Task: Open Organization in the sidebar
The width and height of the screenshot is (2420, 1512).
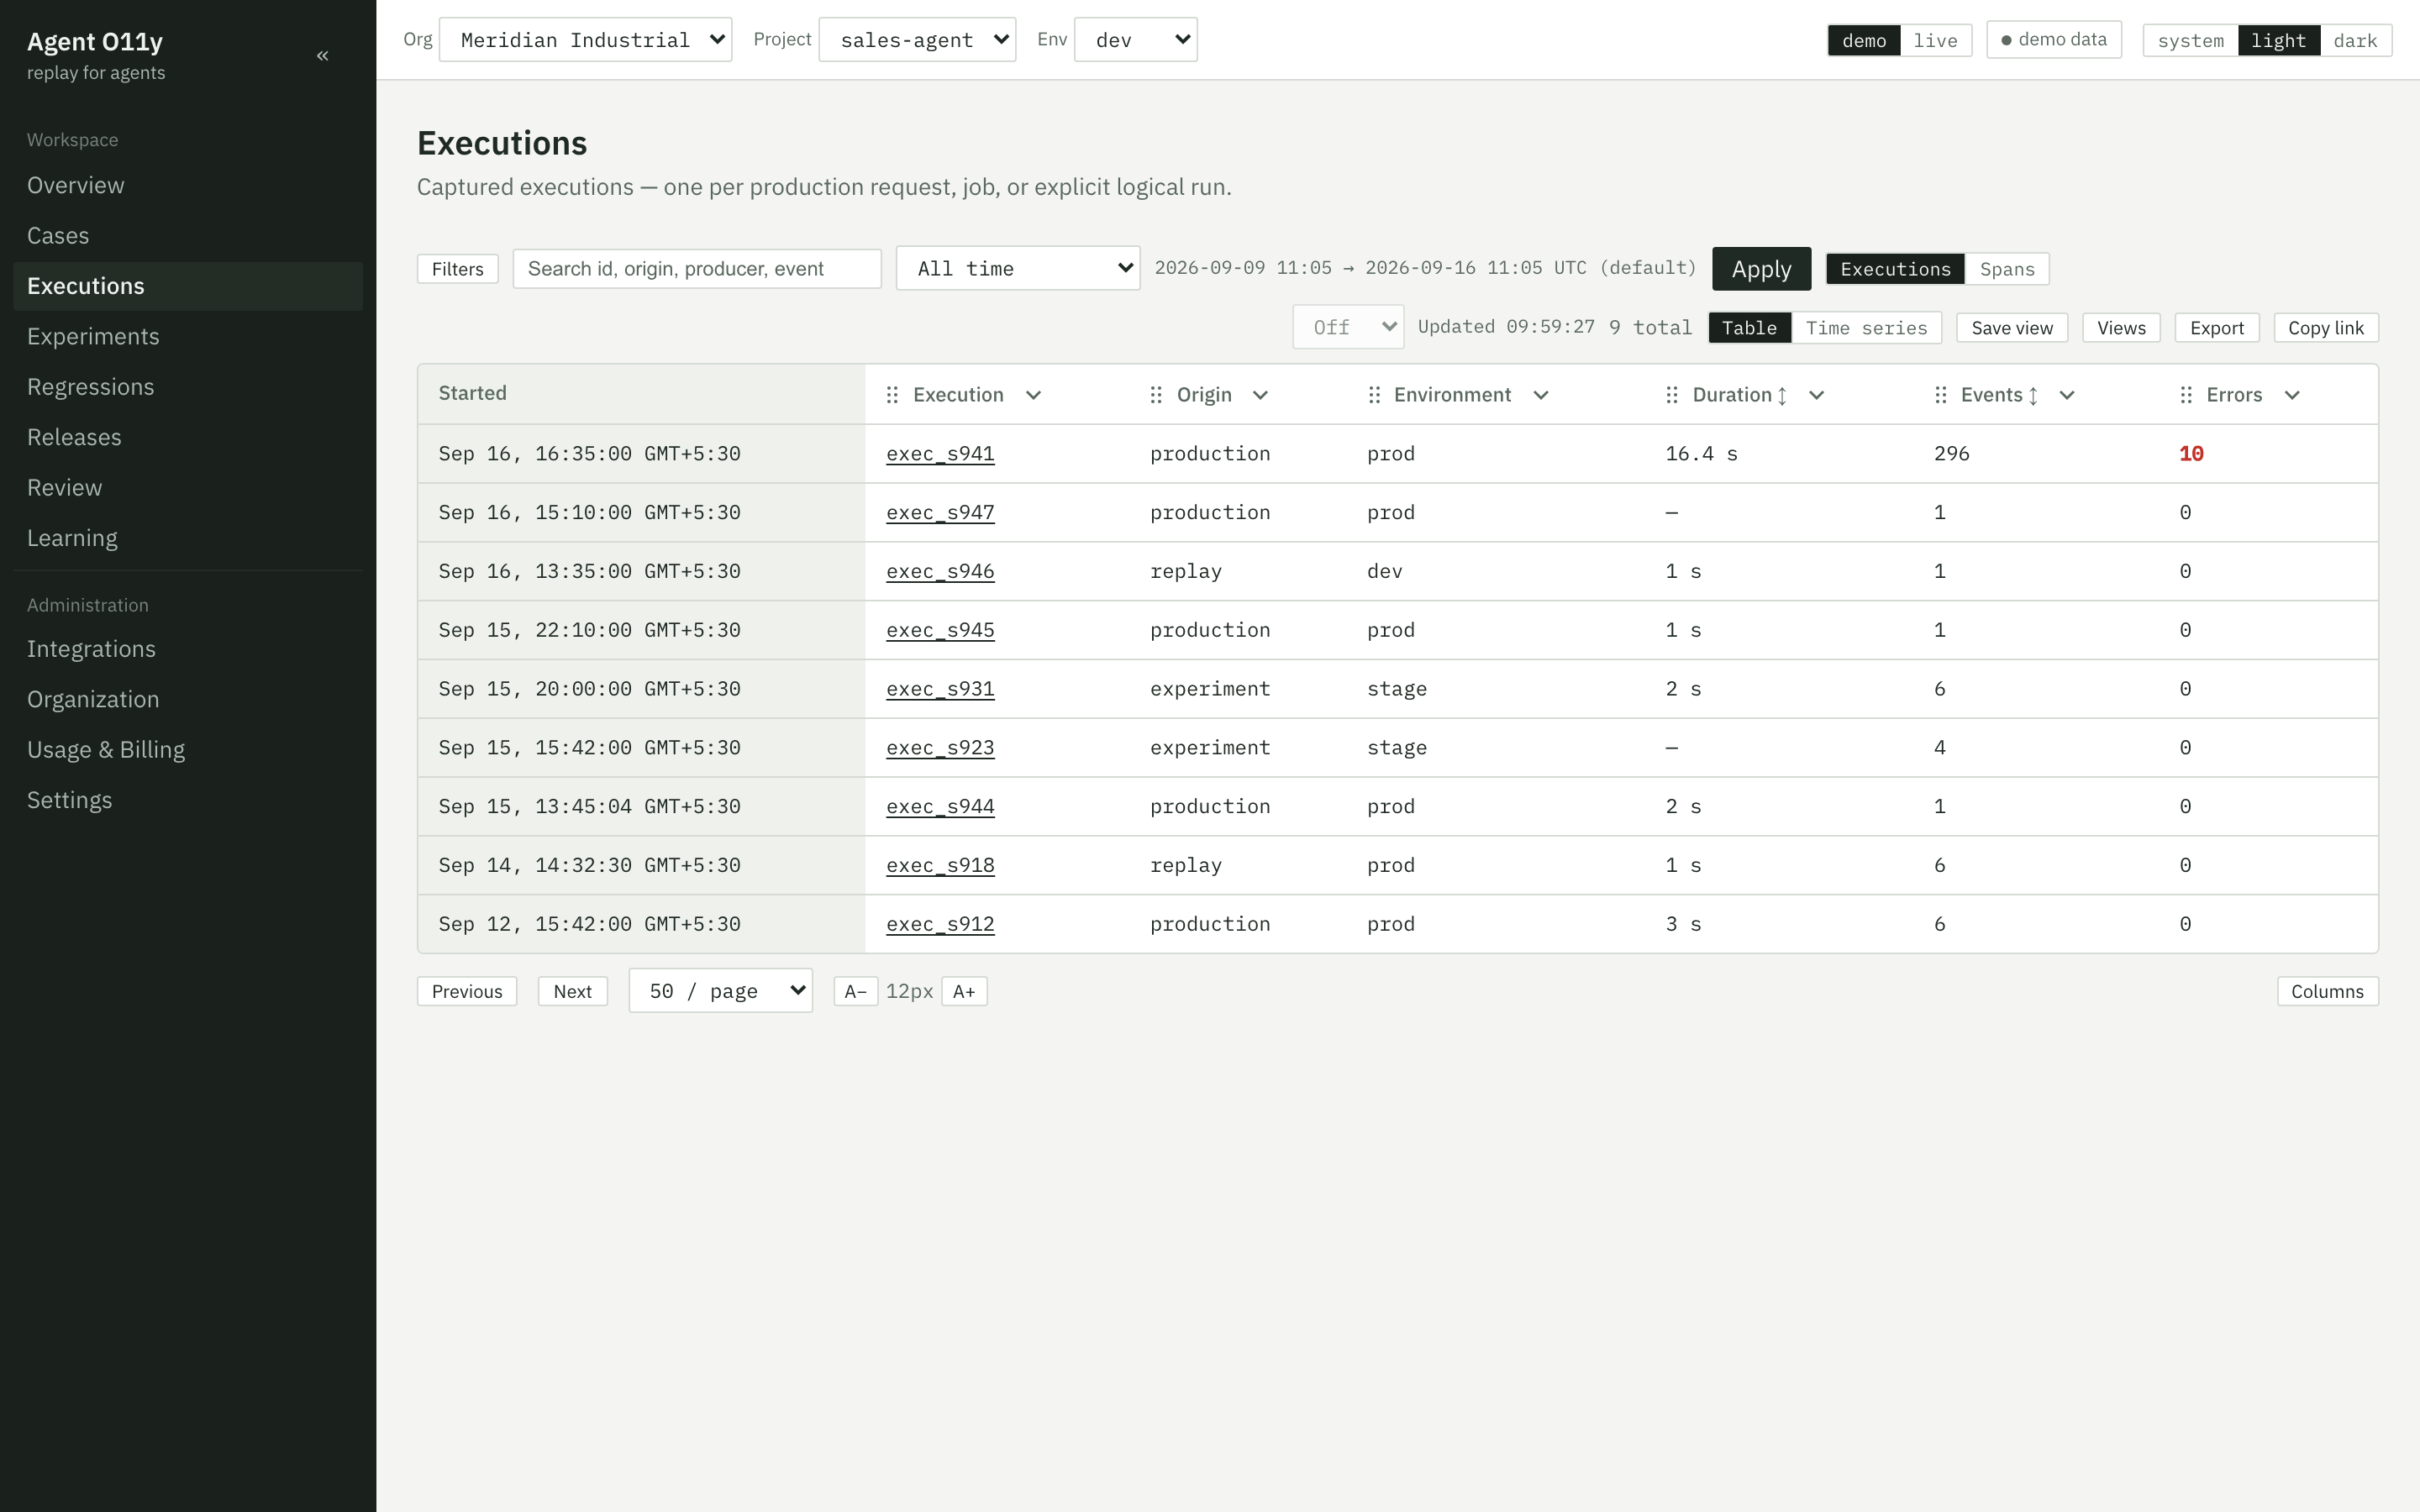Action: coord(188,699)
